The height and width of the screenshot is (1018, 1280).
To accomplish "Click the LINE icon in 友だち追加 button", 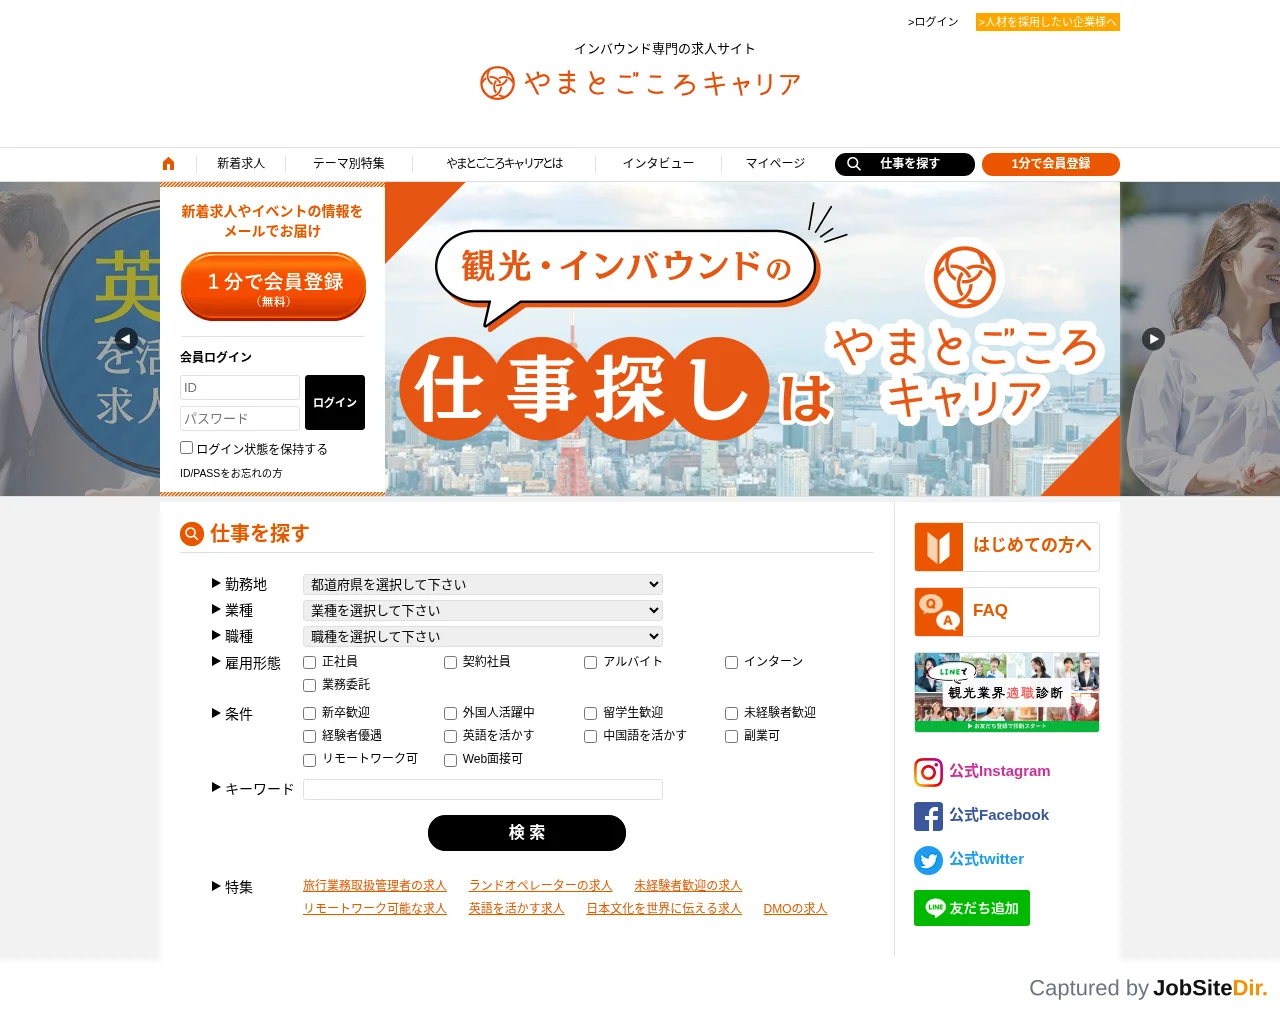I will point(935,908).
